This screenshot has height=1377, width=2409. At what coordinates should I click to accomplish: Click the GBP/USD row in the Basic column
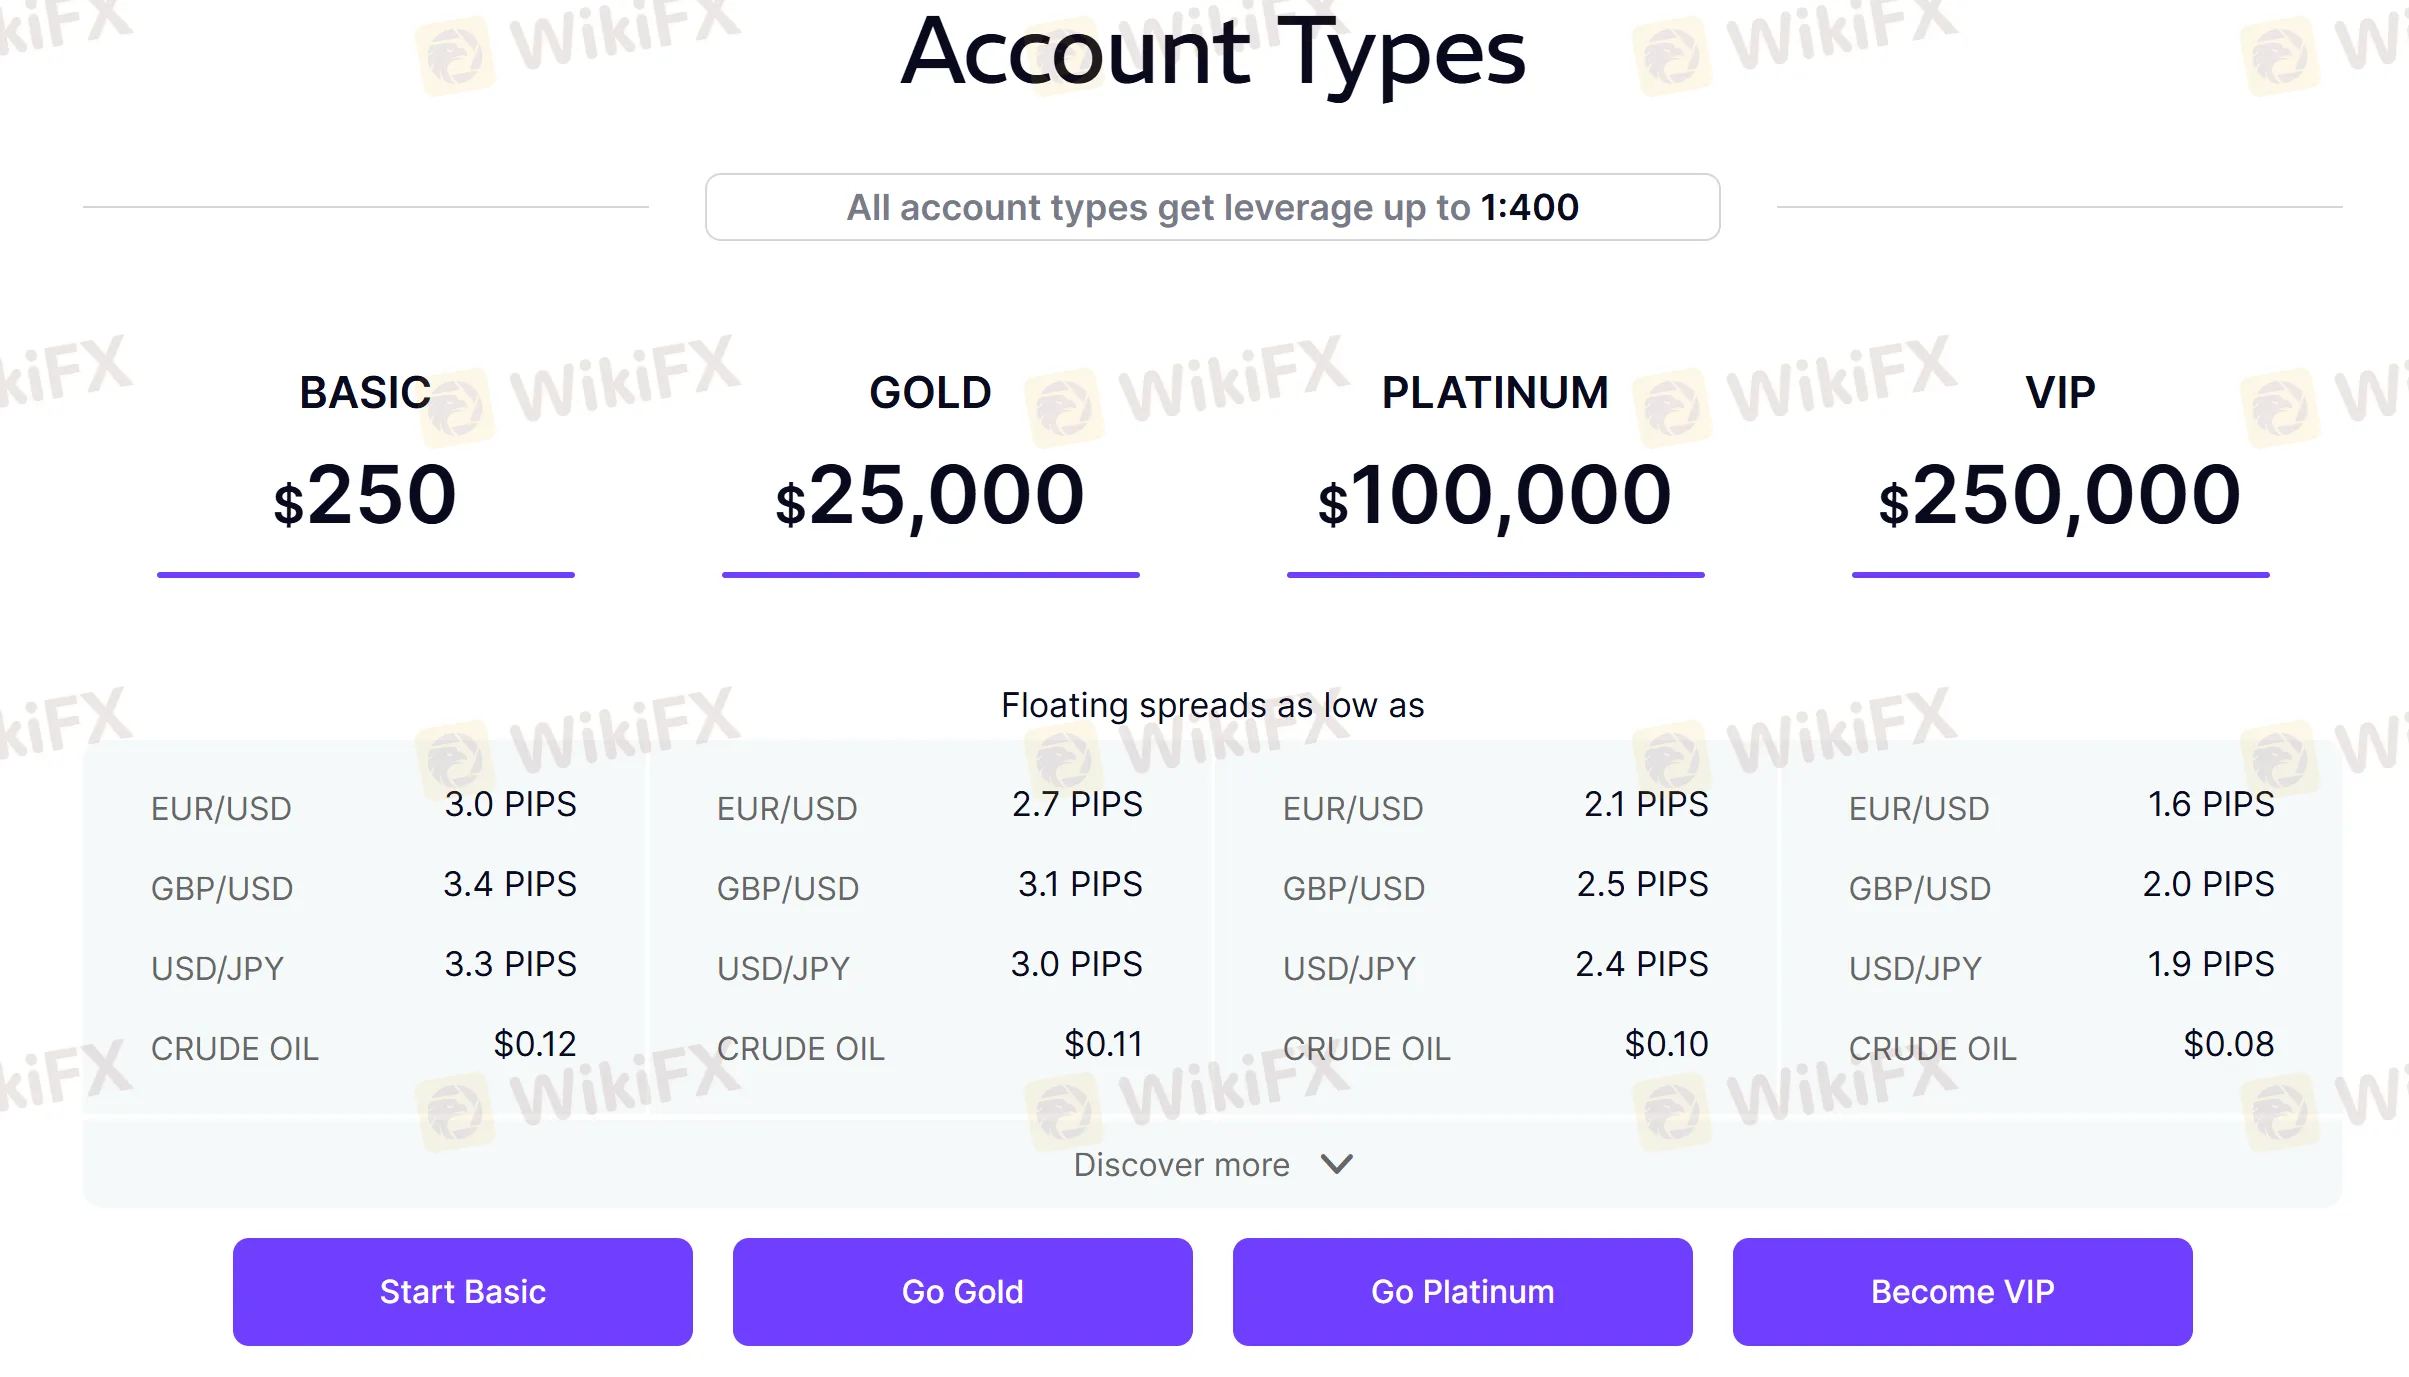tap(222, 888)
